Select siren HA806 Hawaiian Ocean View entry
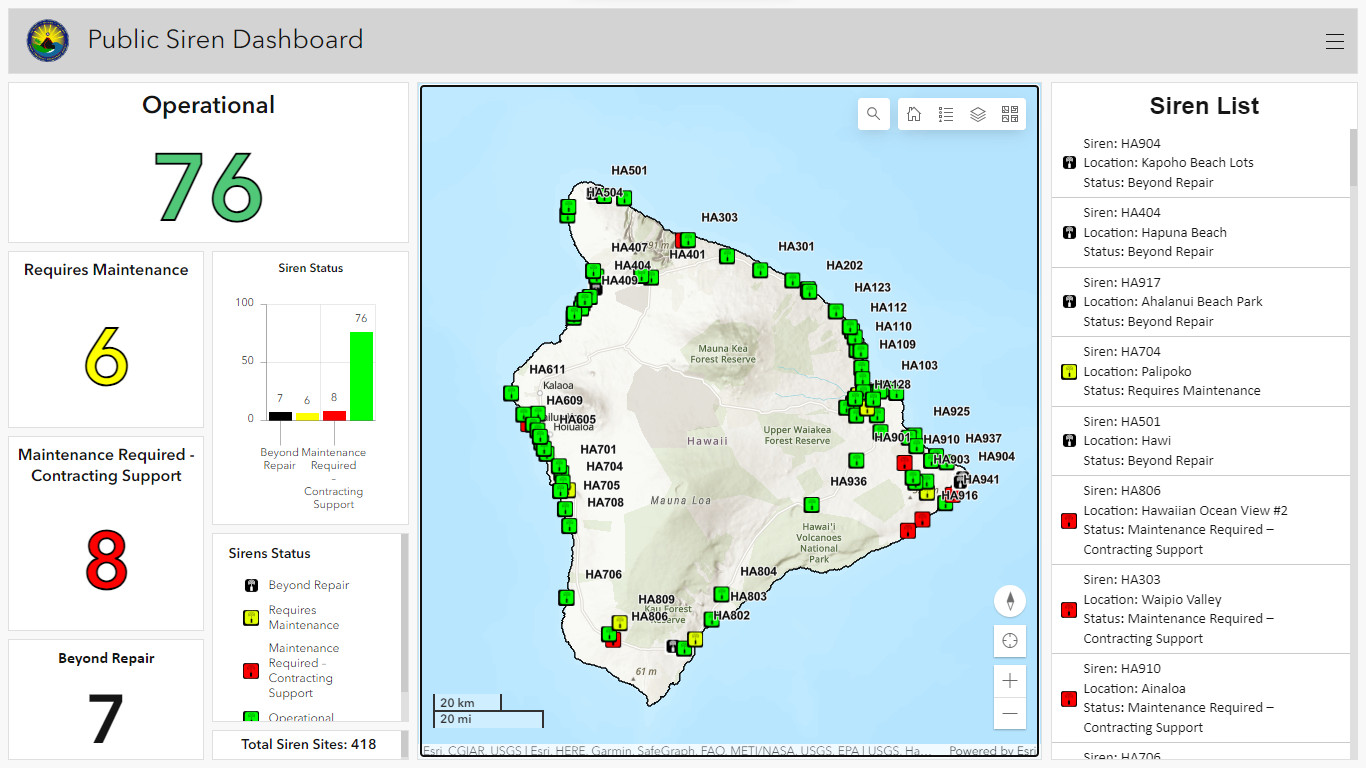Image resolution: width=1366 pixels, height=768 pixels. pyautogui.click(x=1200, y=520)
